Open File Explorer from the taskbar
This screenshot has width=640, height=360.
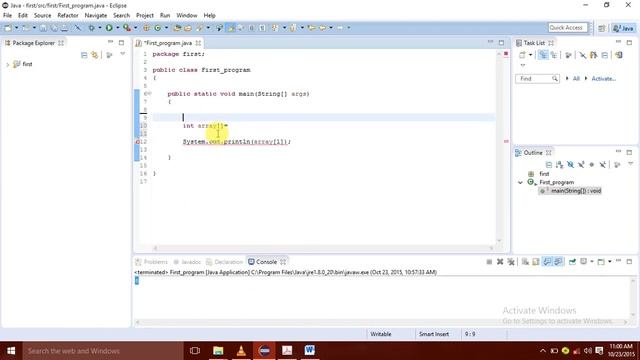tap(218, 351)
